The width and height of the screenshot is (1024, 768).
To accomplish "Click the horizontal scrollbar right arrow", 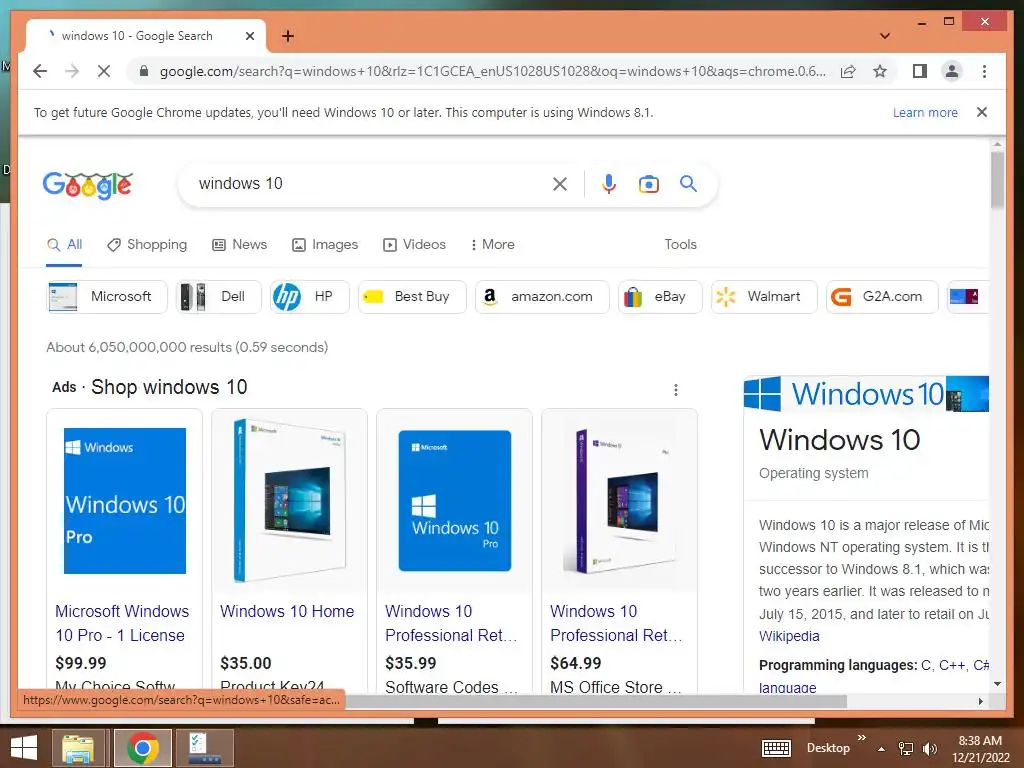I will (x=980, y=701).
